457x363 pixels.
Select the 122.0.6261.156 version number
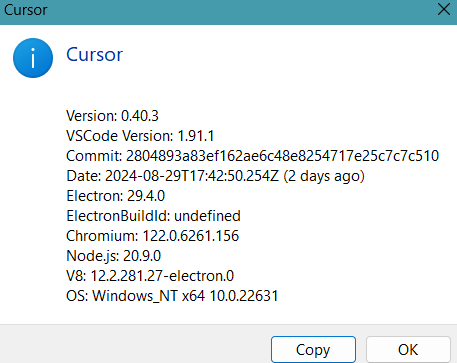[191, 236]
